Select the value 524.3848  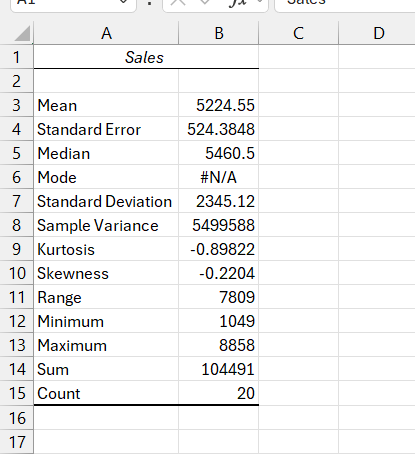tap(219, 129)
